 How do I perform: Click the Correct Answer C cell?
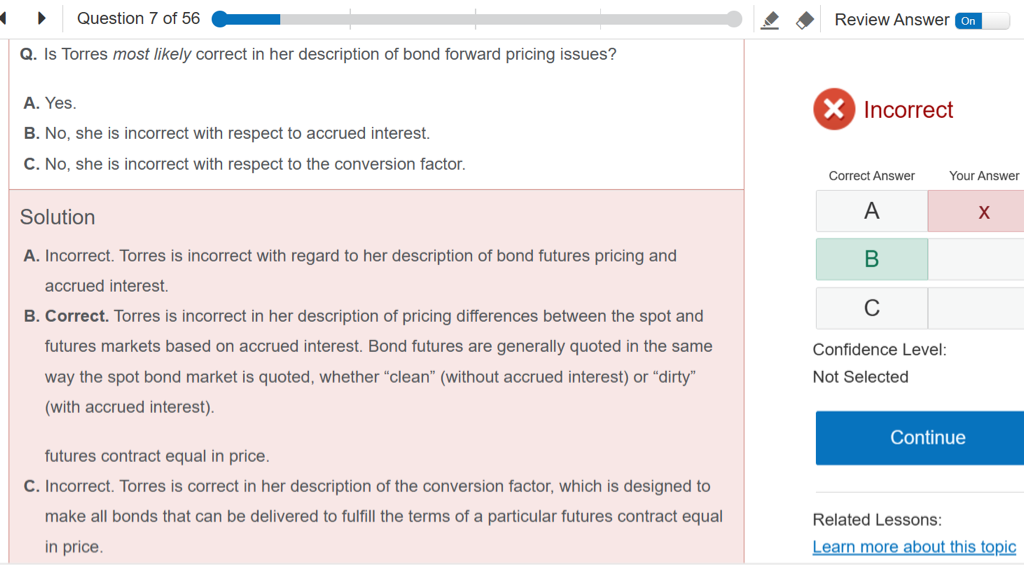coord(871,308)
